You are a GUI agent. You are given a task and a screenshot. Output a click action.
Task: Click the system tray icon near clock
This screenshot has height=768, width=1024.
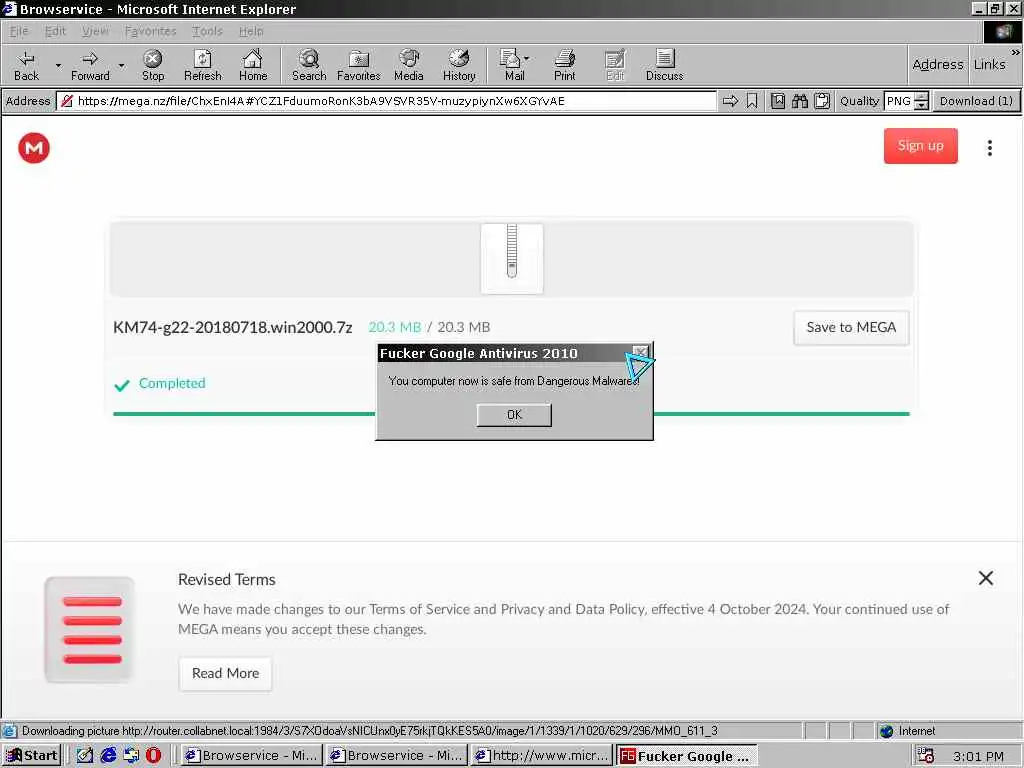[925, 756]
